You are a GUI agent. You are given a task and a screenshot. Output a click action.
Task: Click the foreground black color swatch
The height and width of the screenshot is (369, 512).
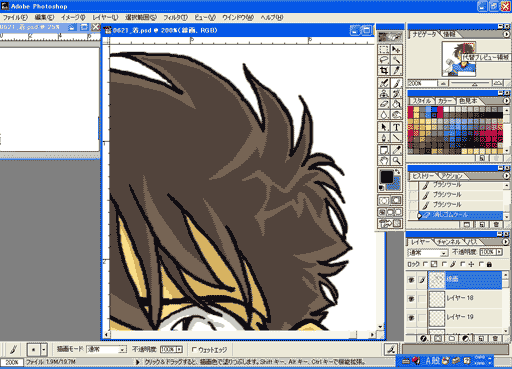(386, 176)
